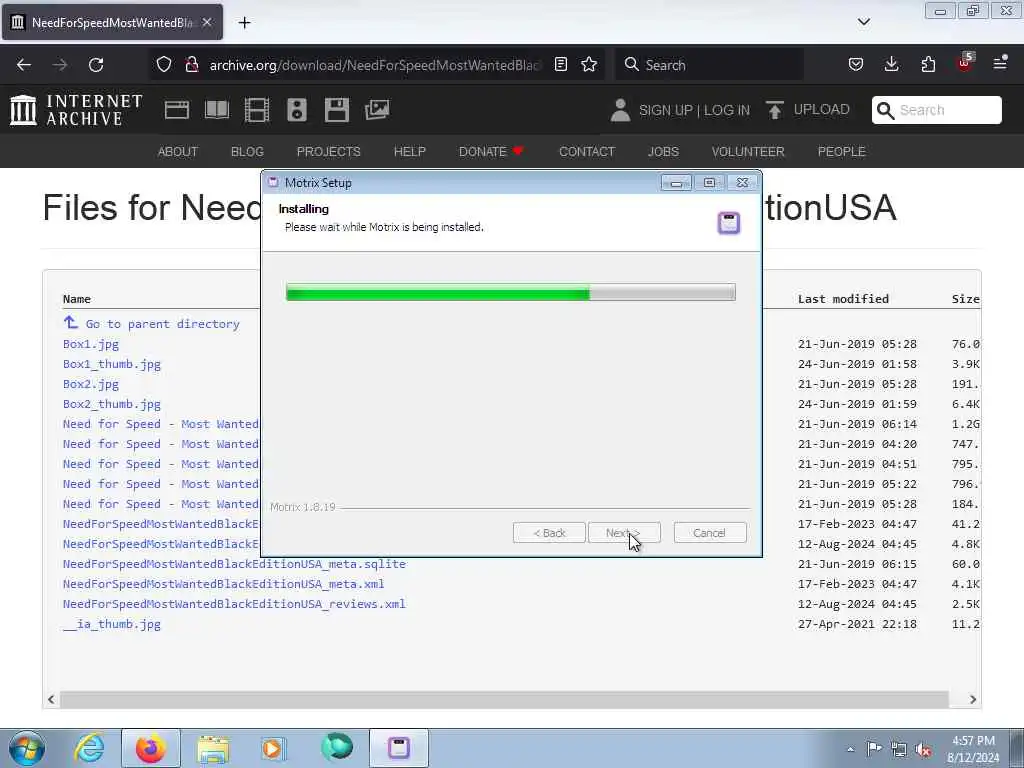The width and height of the screenshot is (1024, 768).
Task: Open the Video film strip icon
Action: (x=257, y=110)
